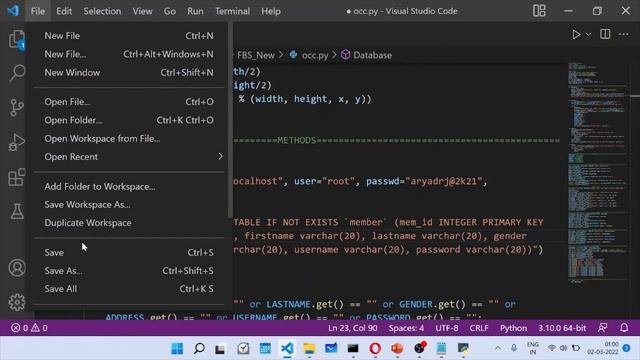Screen dimensions: 640x360
Task: Click the feedback icon in status bar
Action: [602, 328]
